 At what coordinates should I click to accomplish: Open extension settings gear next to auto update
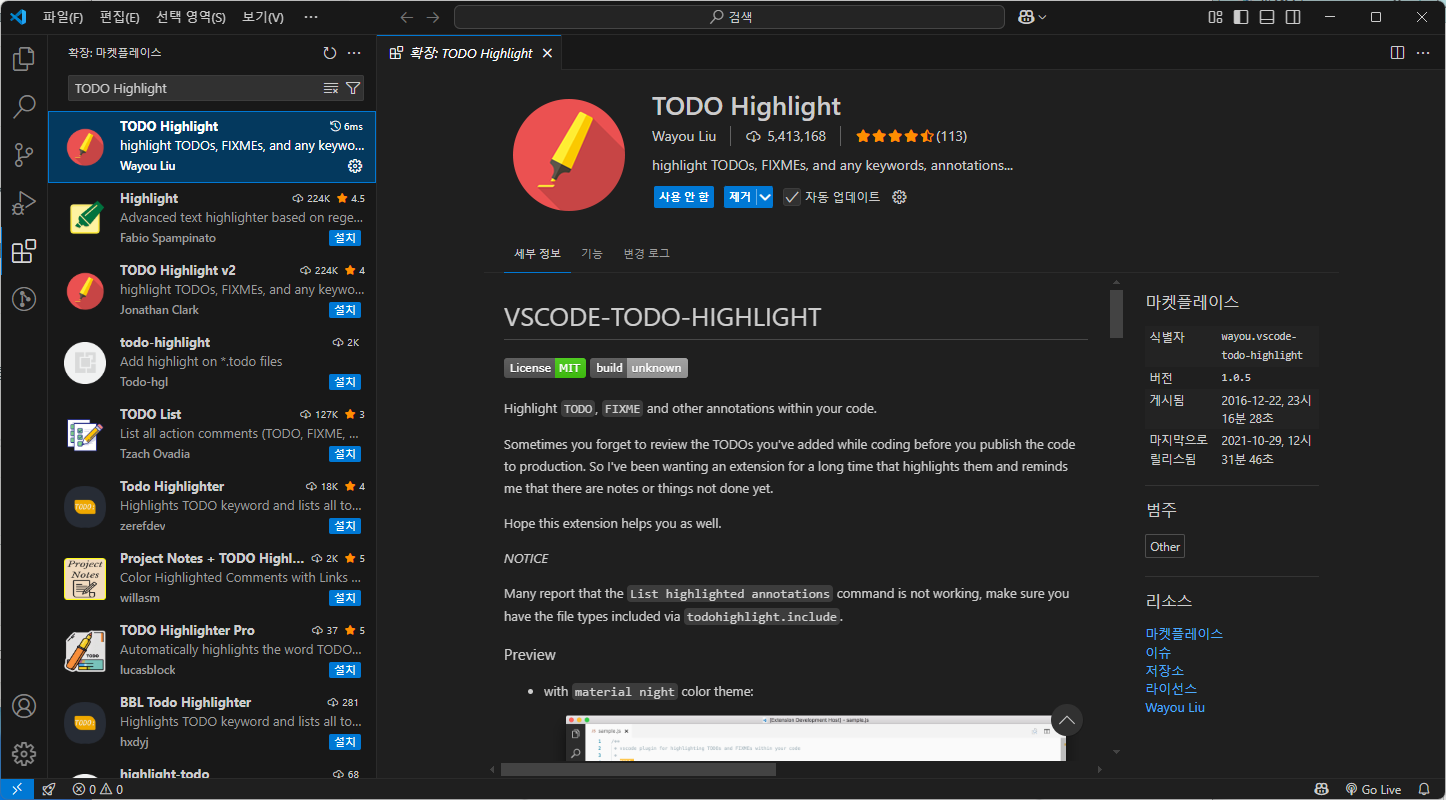[899, 197]
